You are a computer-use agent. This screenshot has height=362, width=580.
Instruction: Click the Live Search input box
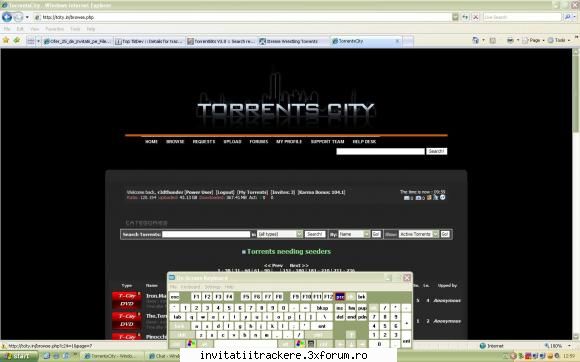pyautogui.click(x=522, y=17)
